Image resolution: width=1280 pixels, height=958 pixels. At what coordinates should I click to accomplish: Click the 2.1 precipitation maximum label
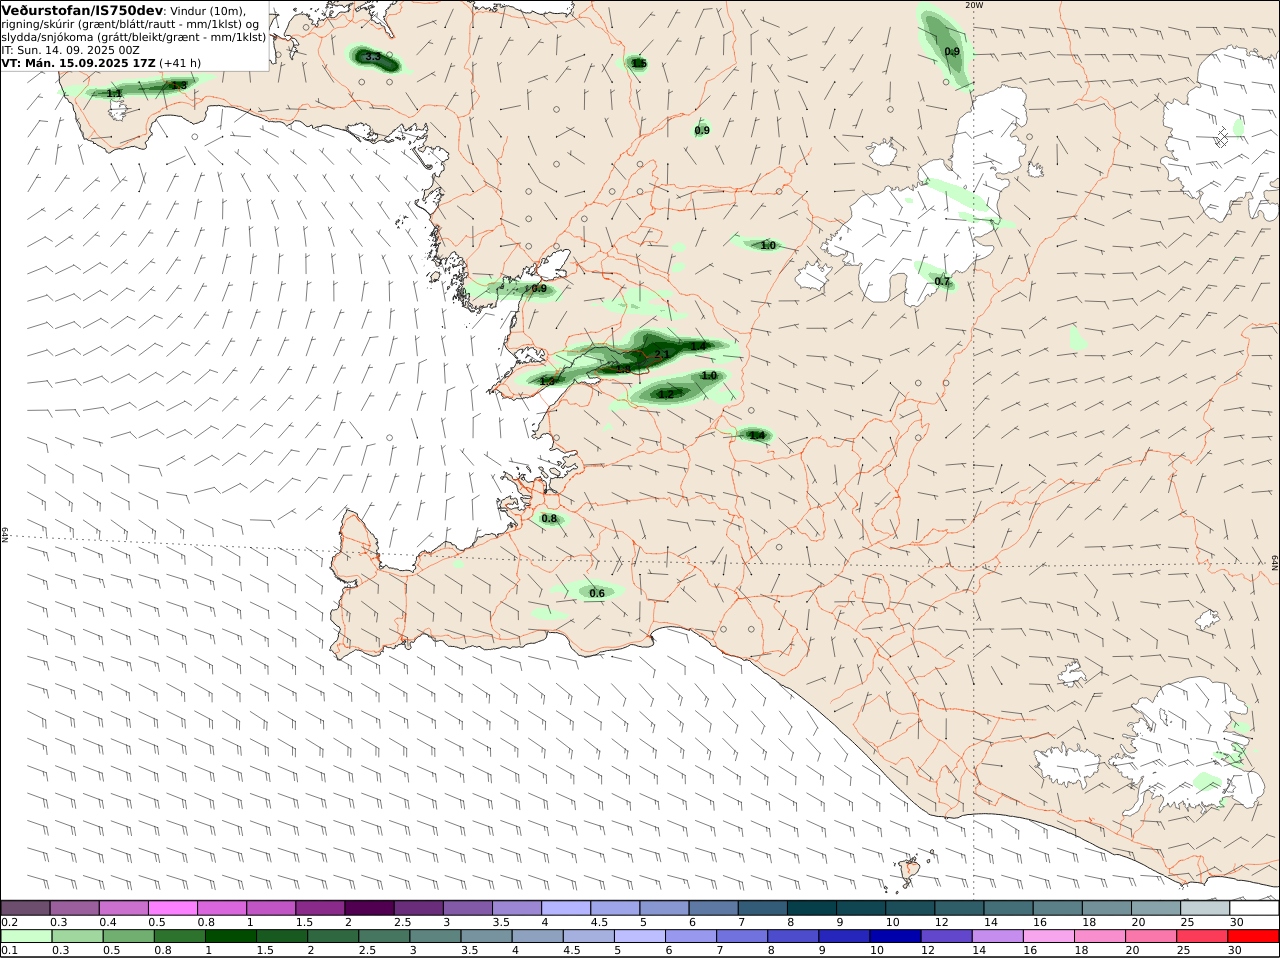[x=661, y=354]
